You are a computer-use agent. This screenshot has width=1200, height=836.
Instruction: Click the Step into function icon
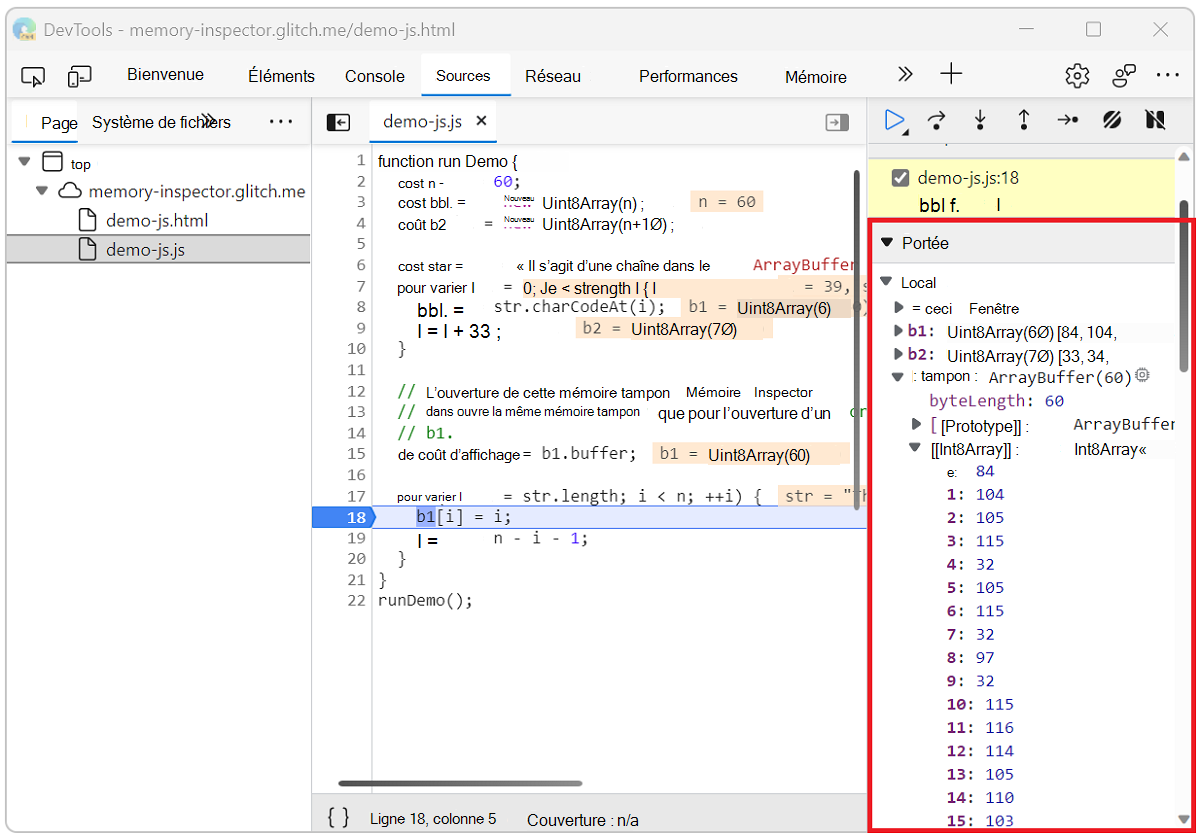(x=980, y=120)
